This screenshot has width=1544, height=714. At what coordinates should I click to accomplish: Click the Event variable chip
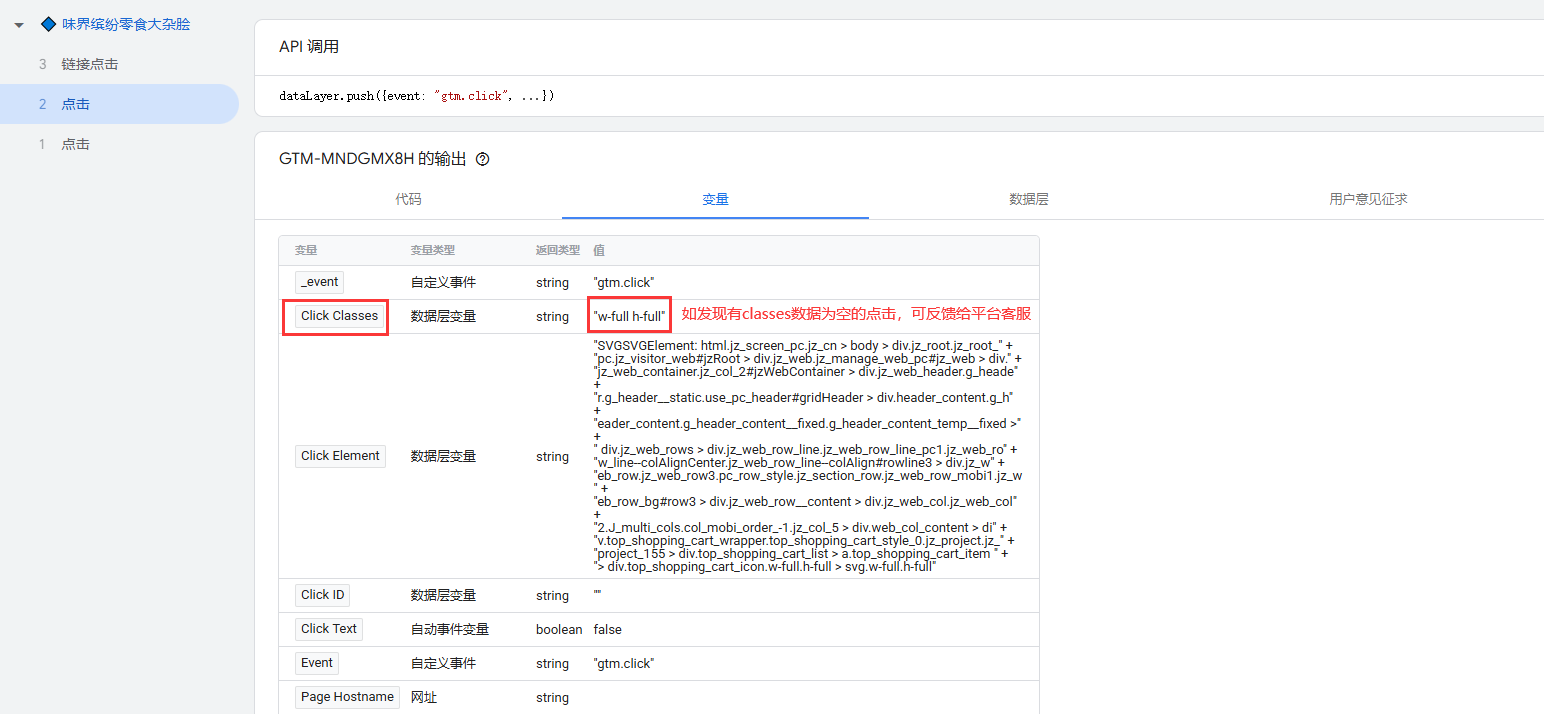[x=316, y=663]
